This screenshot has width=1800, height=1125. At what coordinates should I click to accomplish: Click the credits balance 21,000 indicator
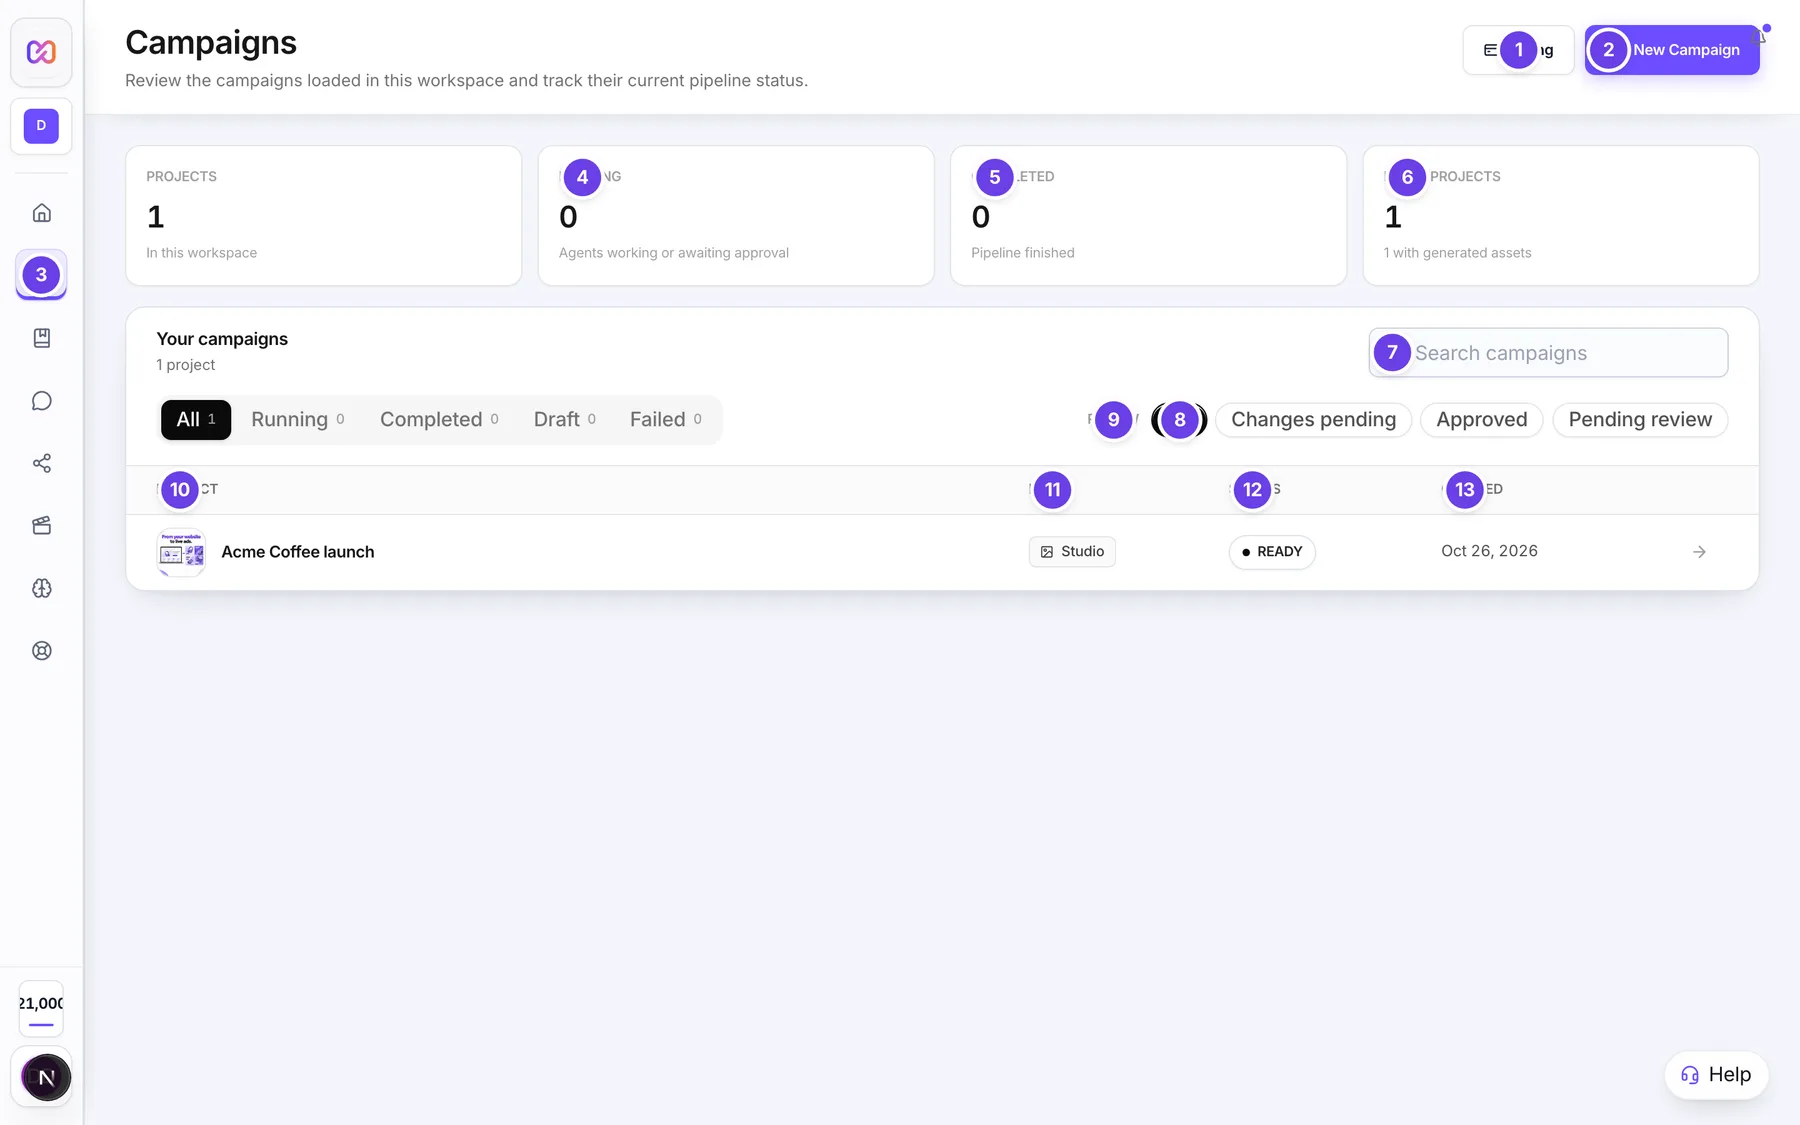[x=41, y=1009]
